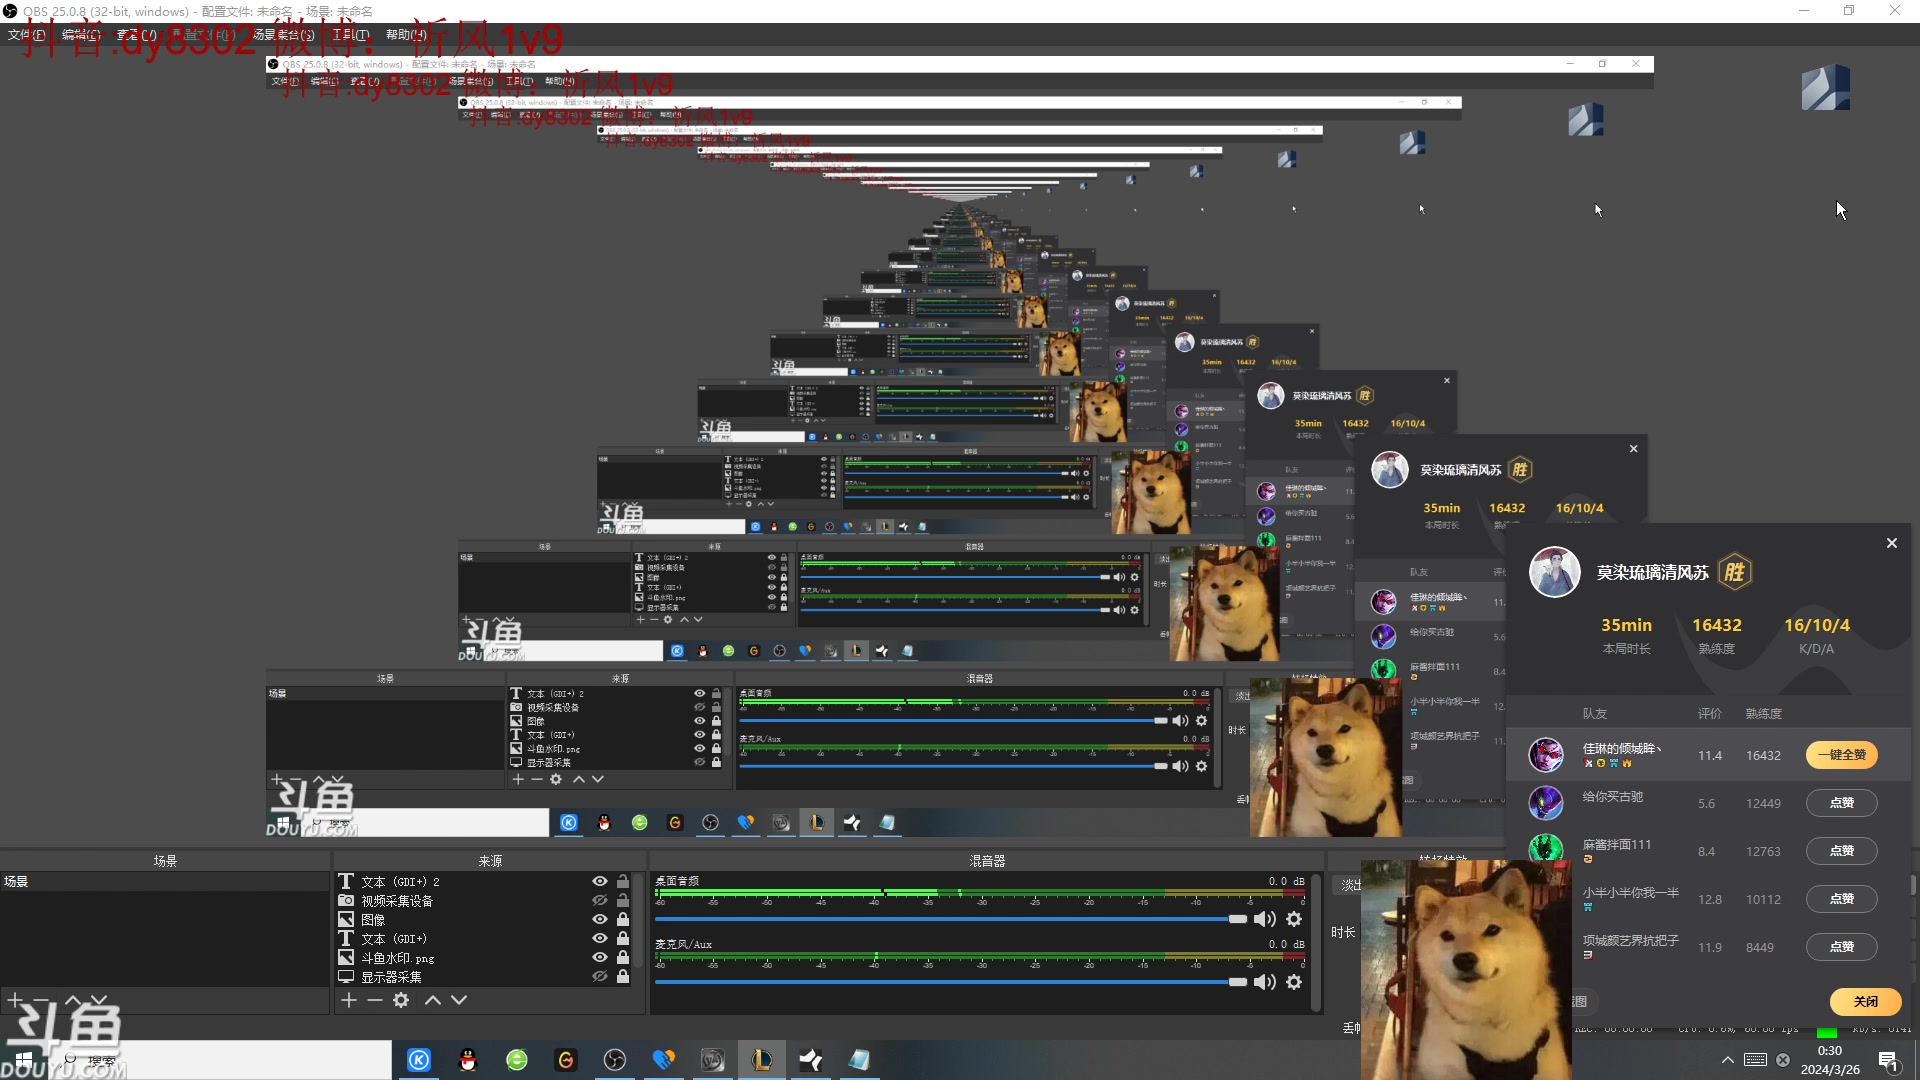Image resolution: width=1920 pixels, height=1080 pixels.
Task: Adjust the 麦克风/Aux volume slider
Action: (x=951, y=982)
